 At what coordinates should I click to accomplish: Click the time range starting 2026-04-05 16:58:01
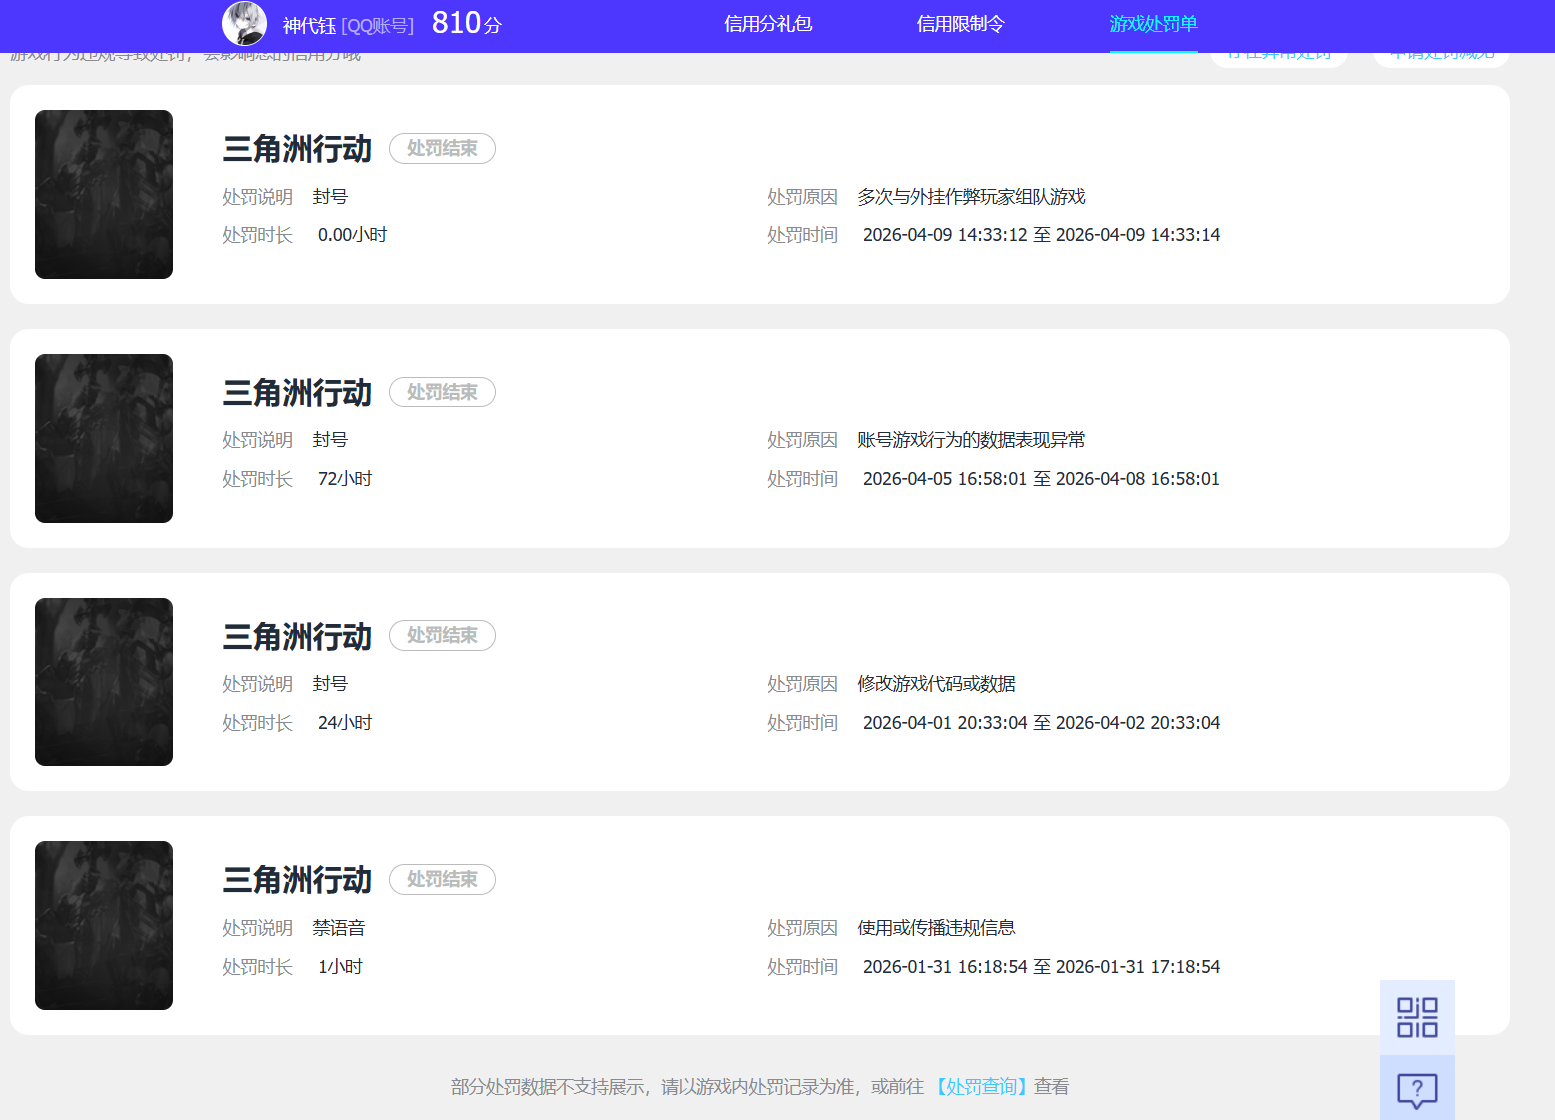(x=1041, y=479)
